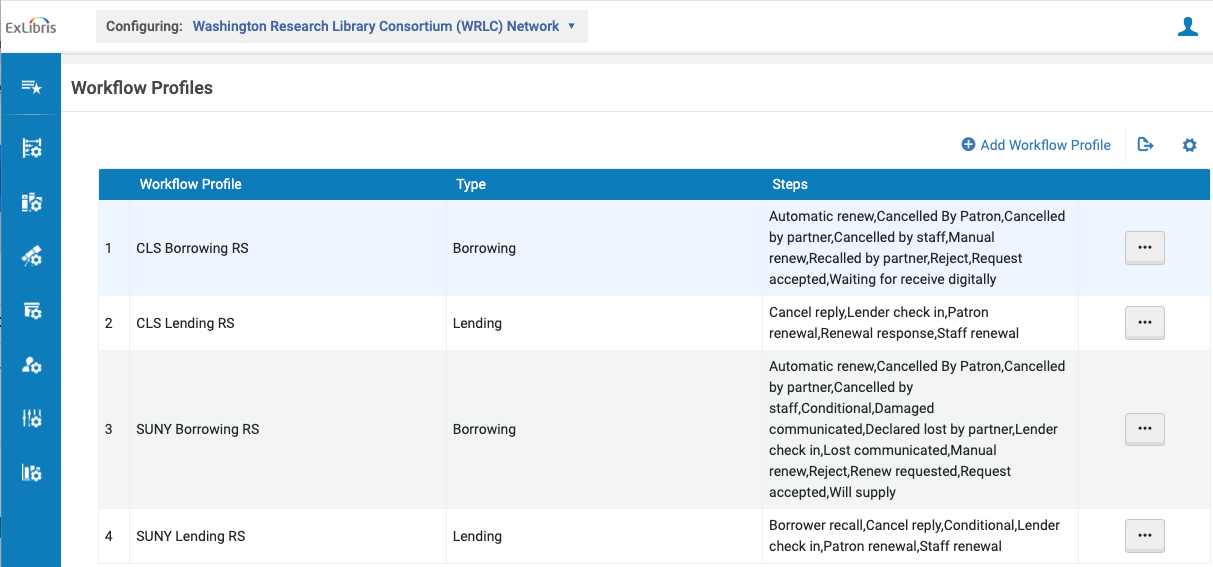The width and height of the screenshot is (1213, 567).
Task: Sort by Workflow Profile column header
Action: (x=190, y=184)
